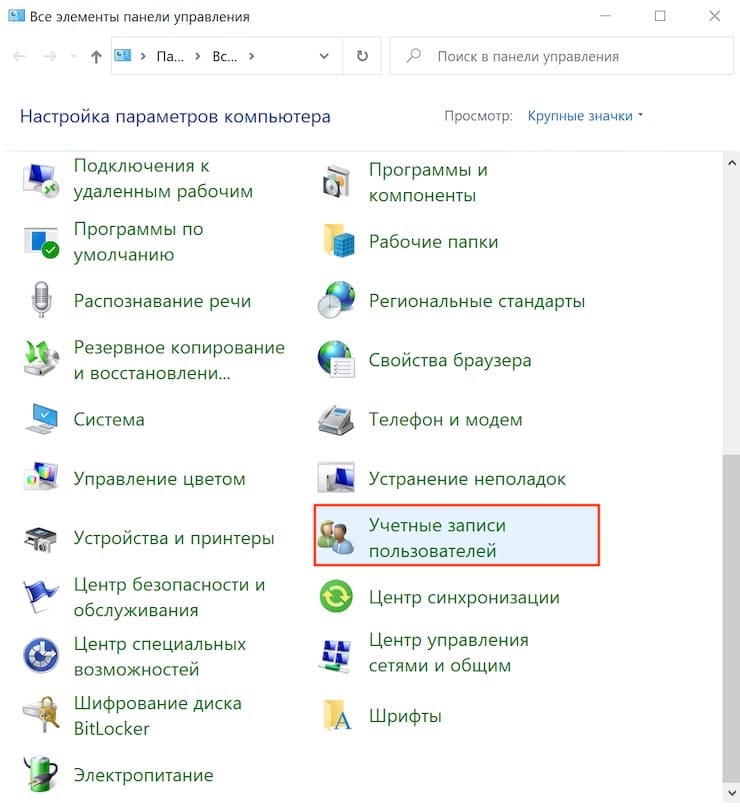
Task: Click the vertical scrollbar thumb
Action: pos(731,619)
